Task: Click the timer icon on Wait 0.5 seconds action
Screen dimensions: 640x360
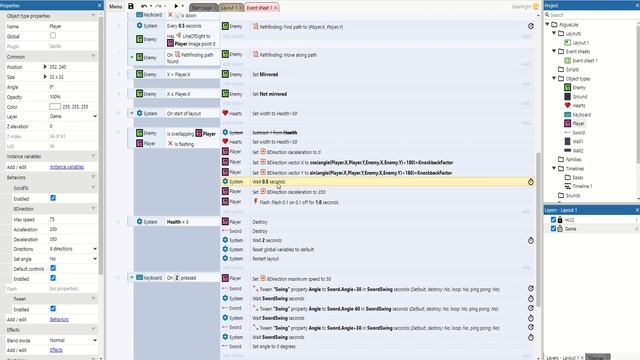Action: (x=531, y=182)
